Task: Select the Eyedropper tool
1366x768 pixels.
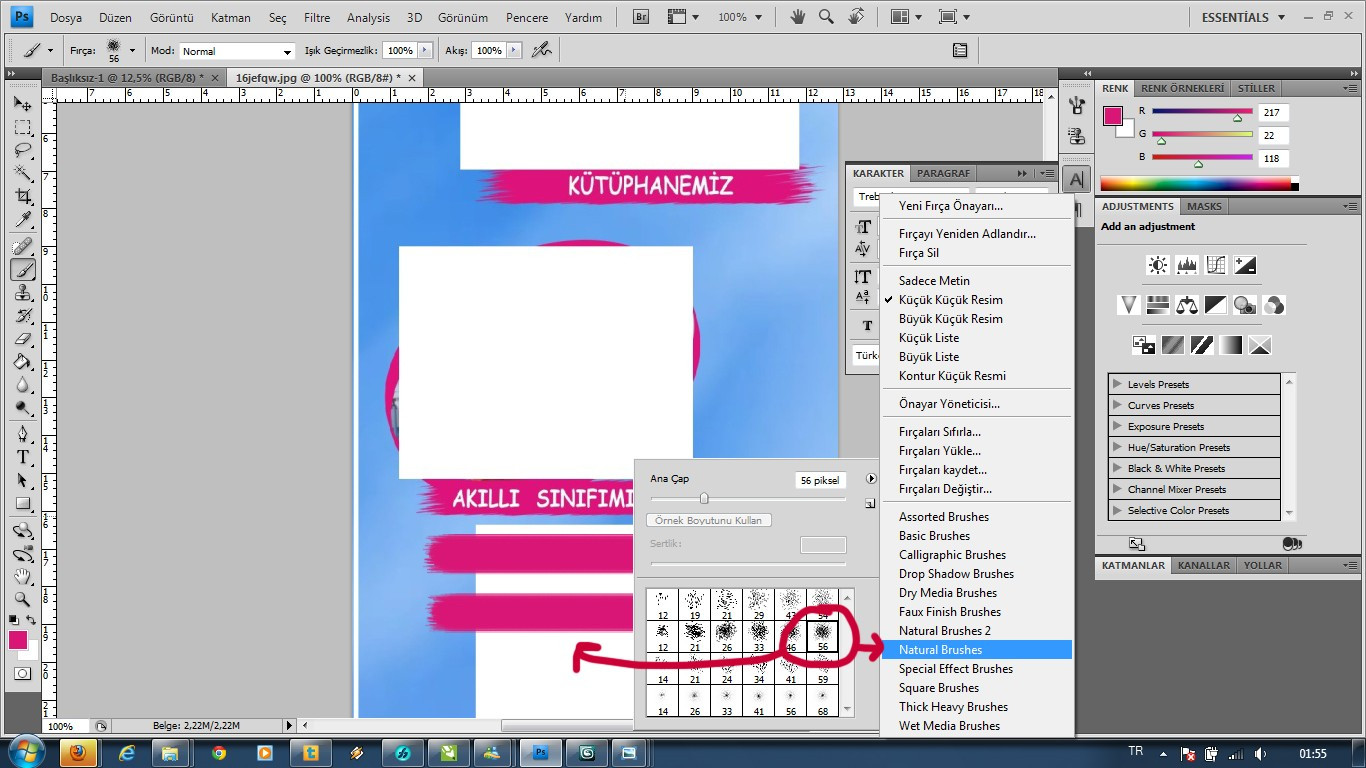Action: point(23,220)
